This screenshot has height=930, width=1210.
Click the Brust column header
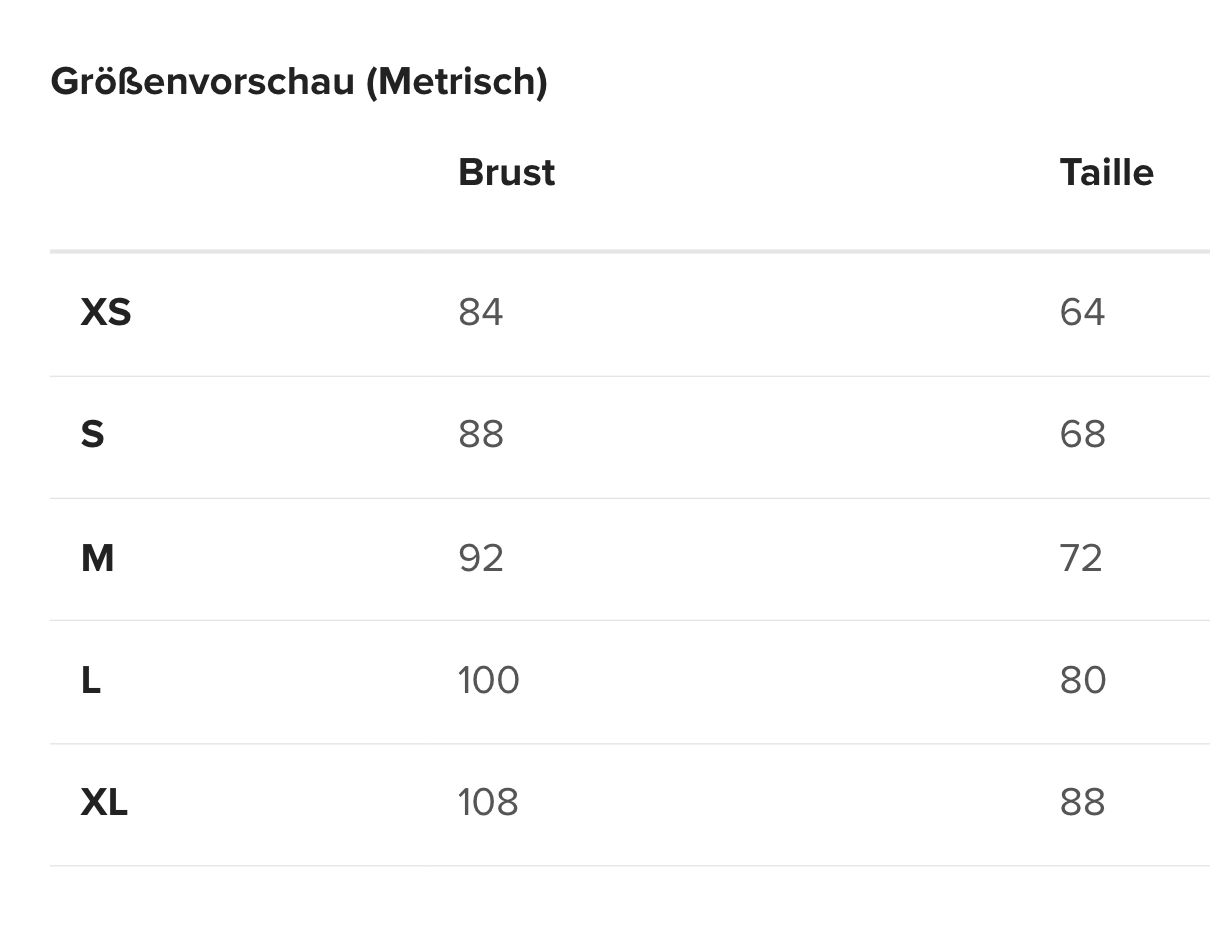coord(506,173)
